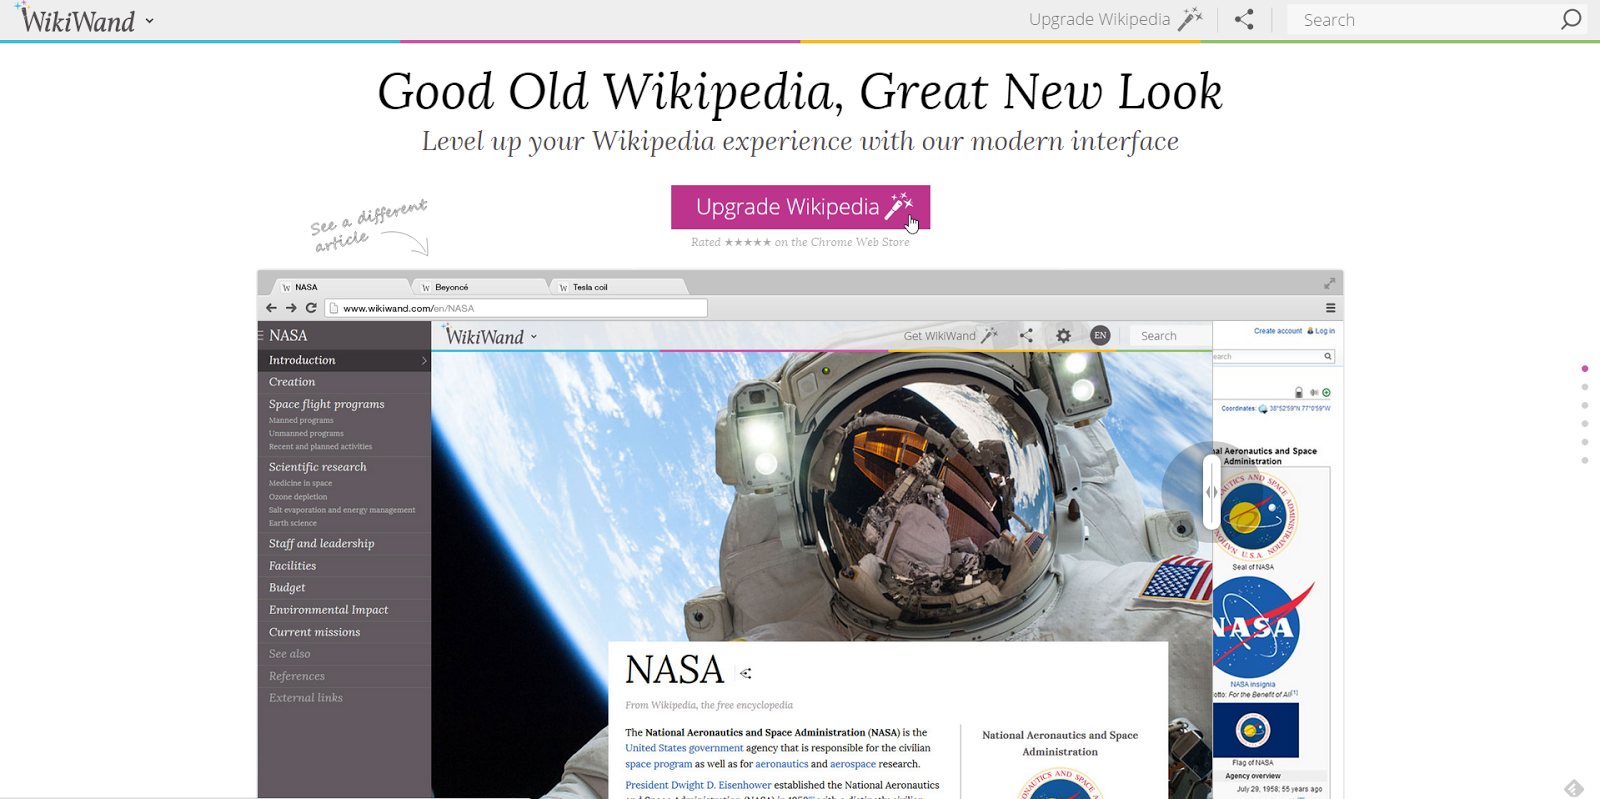
Task: Switch to the Beyoncé tab in the demo browser
Action: pos(480,287)
